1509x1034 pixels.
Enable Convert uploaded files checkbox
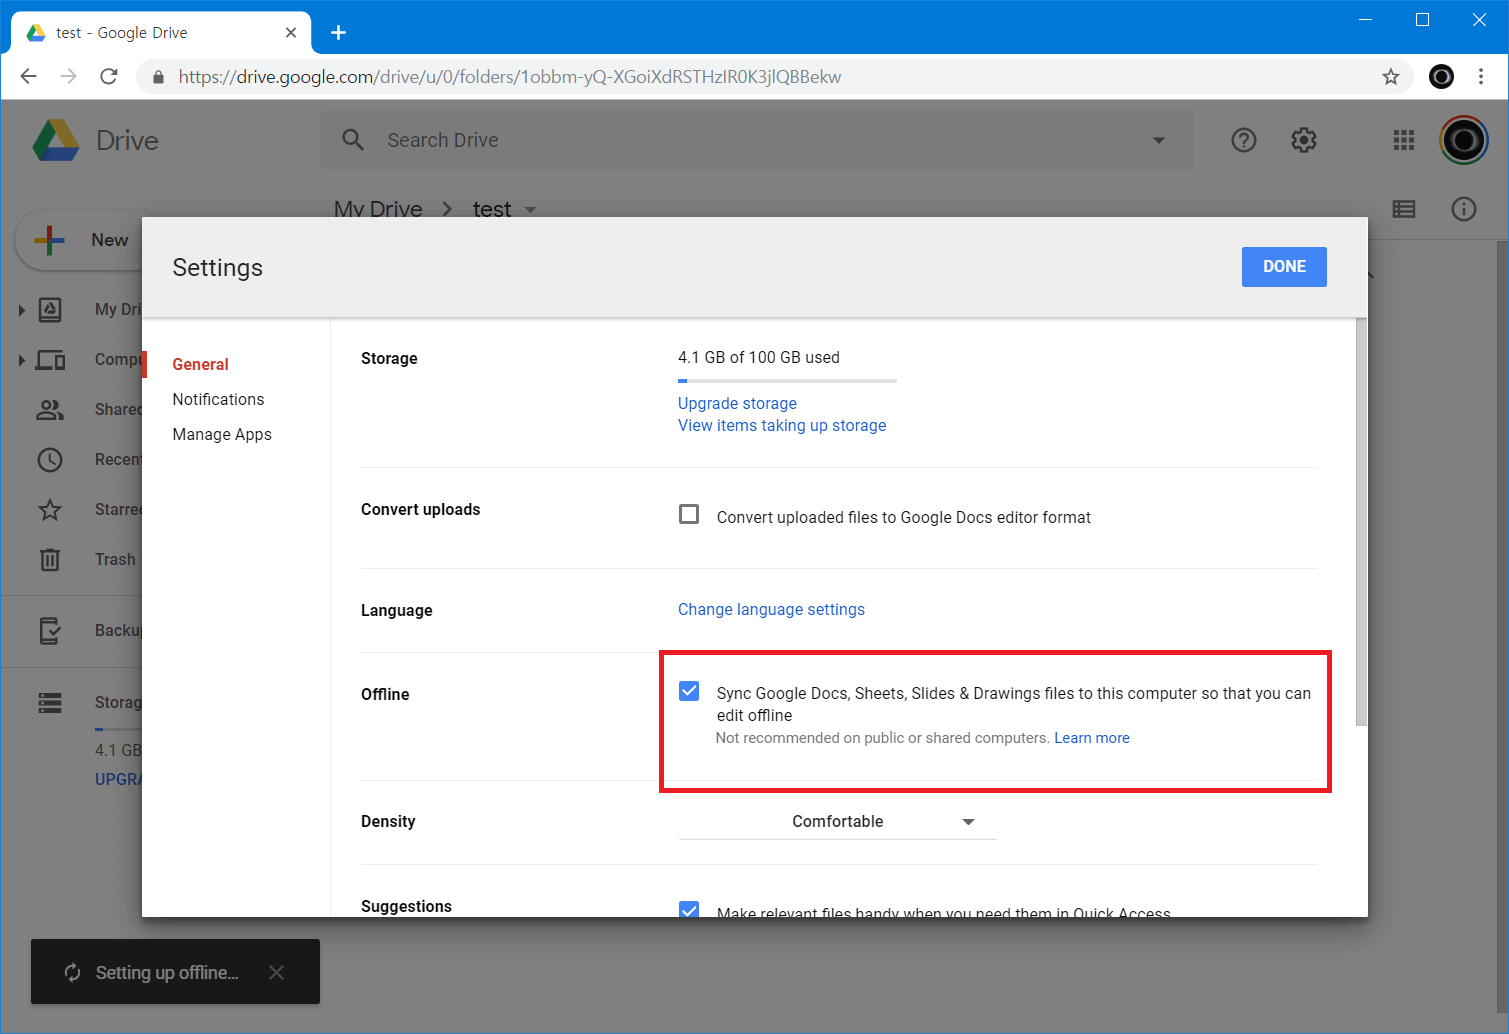[x=689, y=515]
